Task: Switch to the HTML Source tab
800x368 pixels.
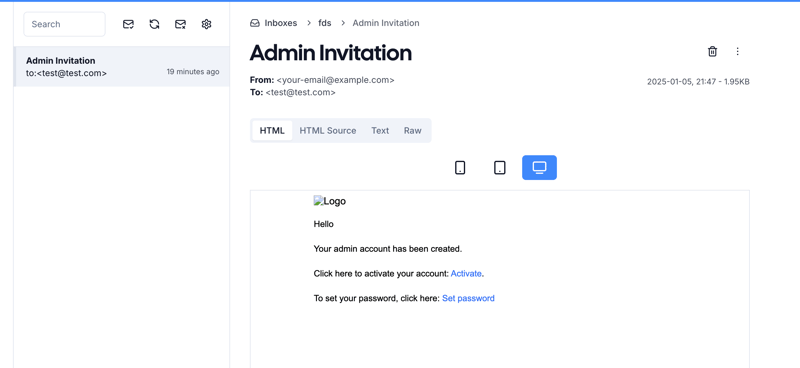Action: click(328, 131)
